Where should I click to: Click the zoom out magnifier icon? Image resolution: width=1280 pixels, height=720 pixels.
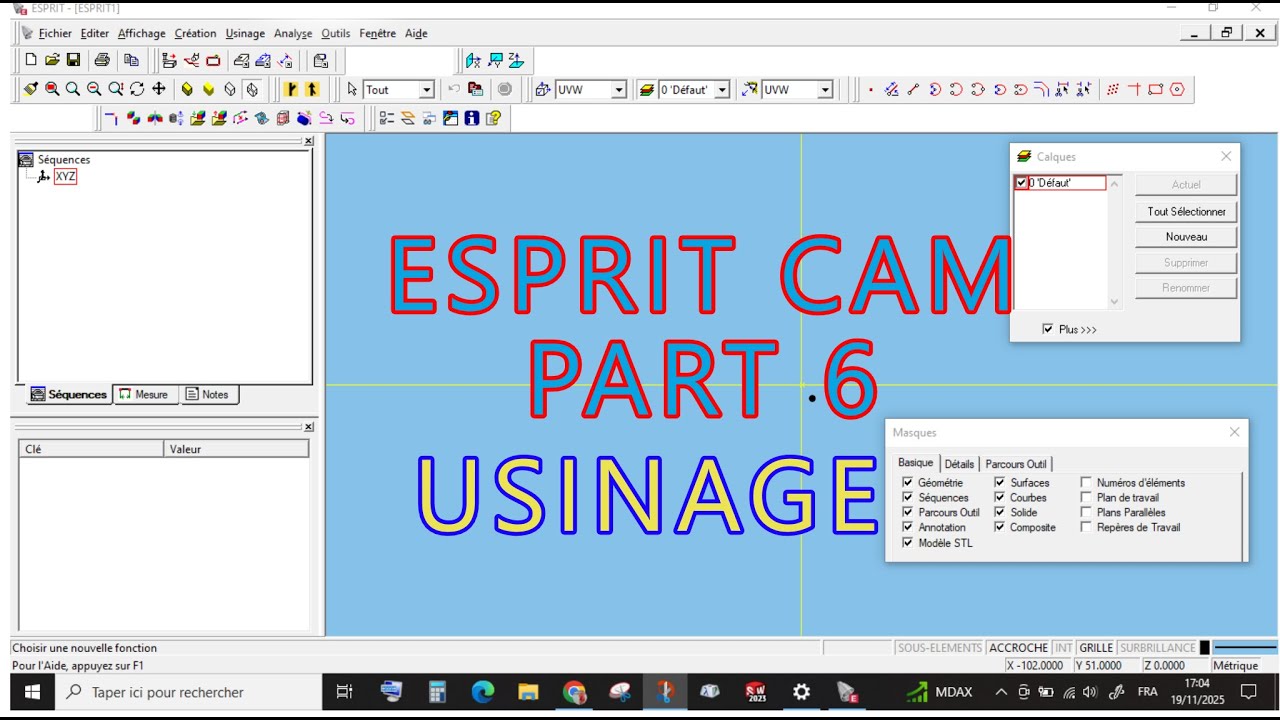(94, 89)
